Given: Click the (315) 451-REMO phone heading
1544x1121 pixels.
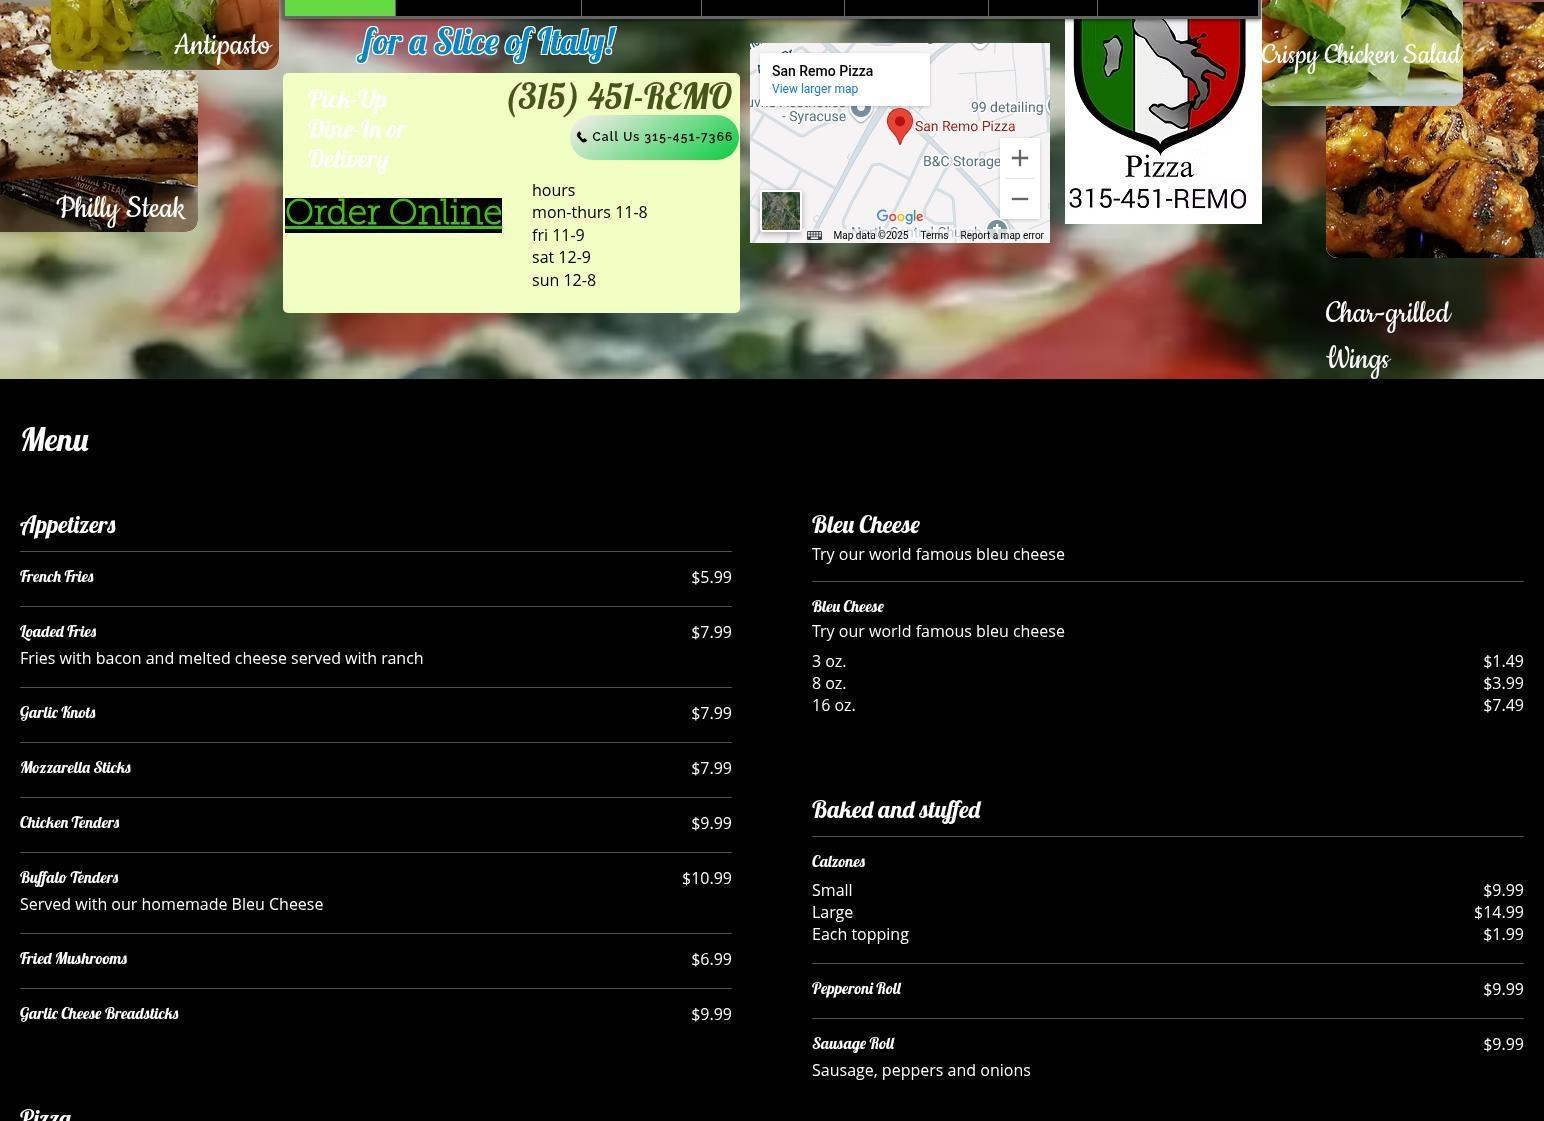Looking at the screenshot, I should pos(619,97).
